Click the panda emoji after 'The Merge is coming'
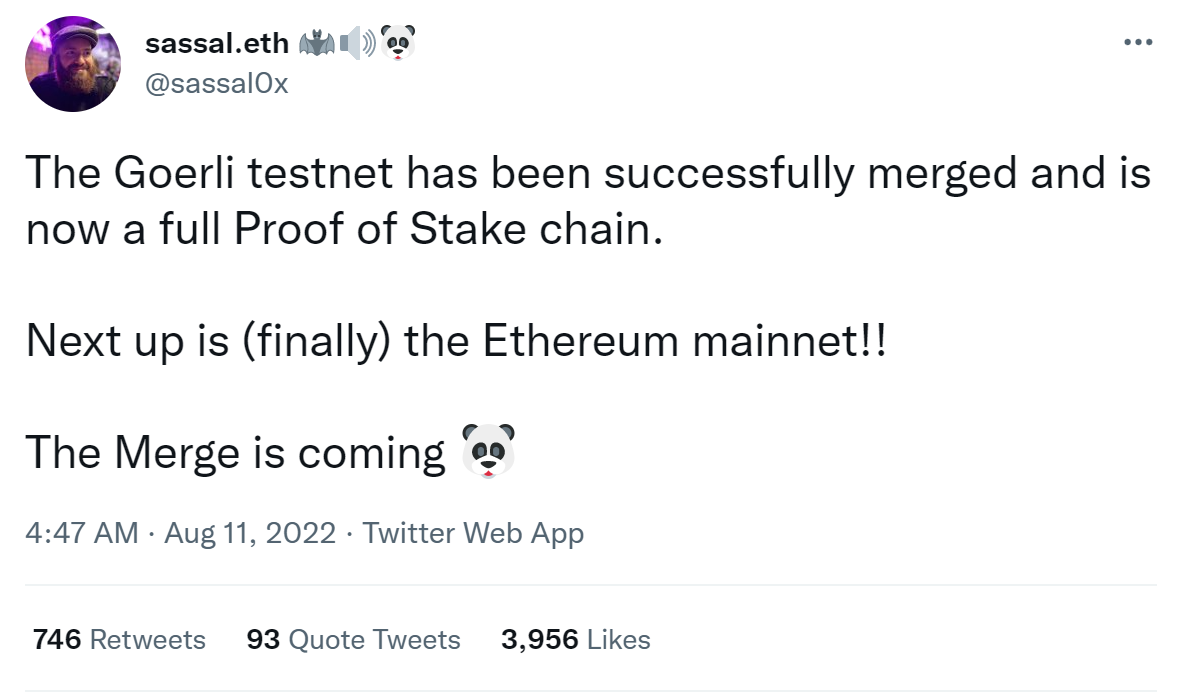This screenshot has width=1179, height=693. tap(488, 452)
